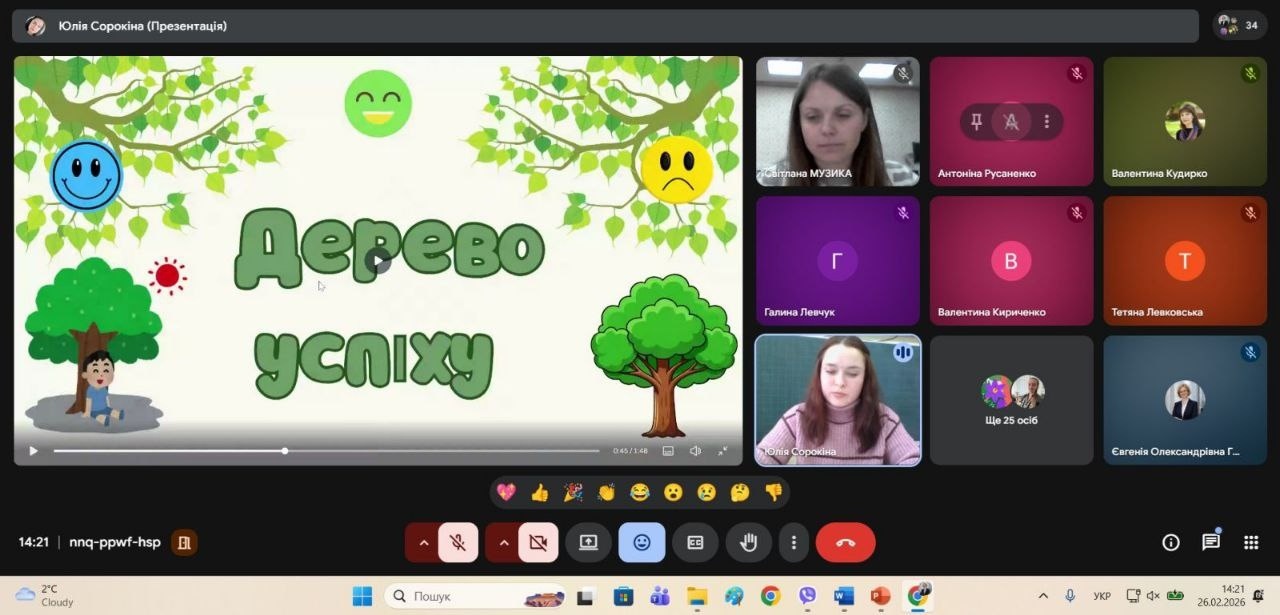Click the "Ще 25 осіб" tile
This screenshot has width=1280, height=615.
tap(1011, 400)
